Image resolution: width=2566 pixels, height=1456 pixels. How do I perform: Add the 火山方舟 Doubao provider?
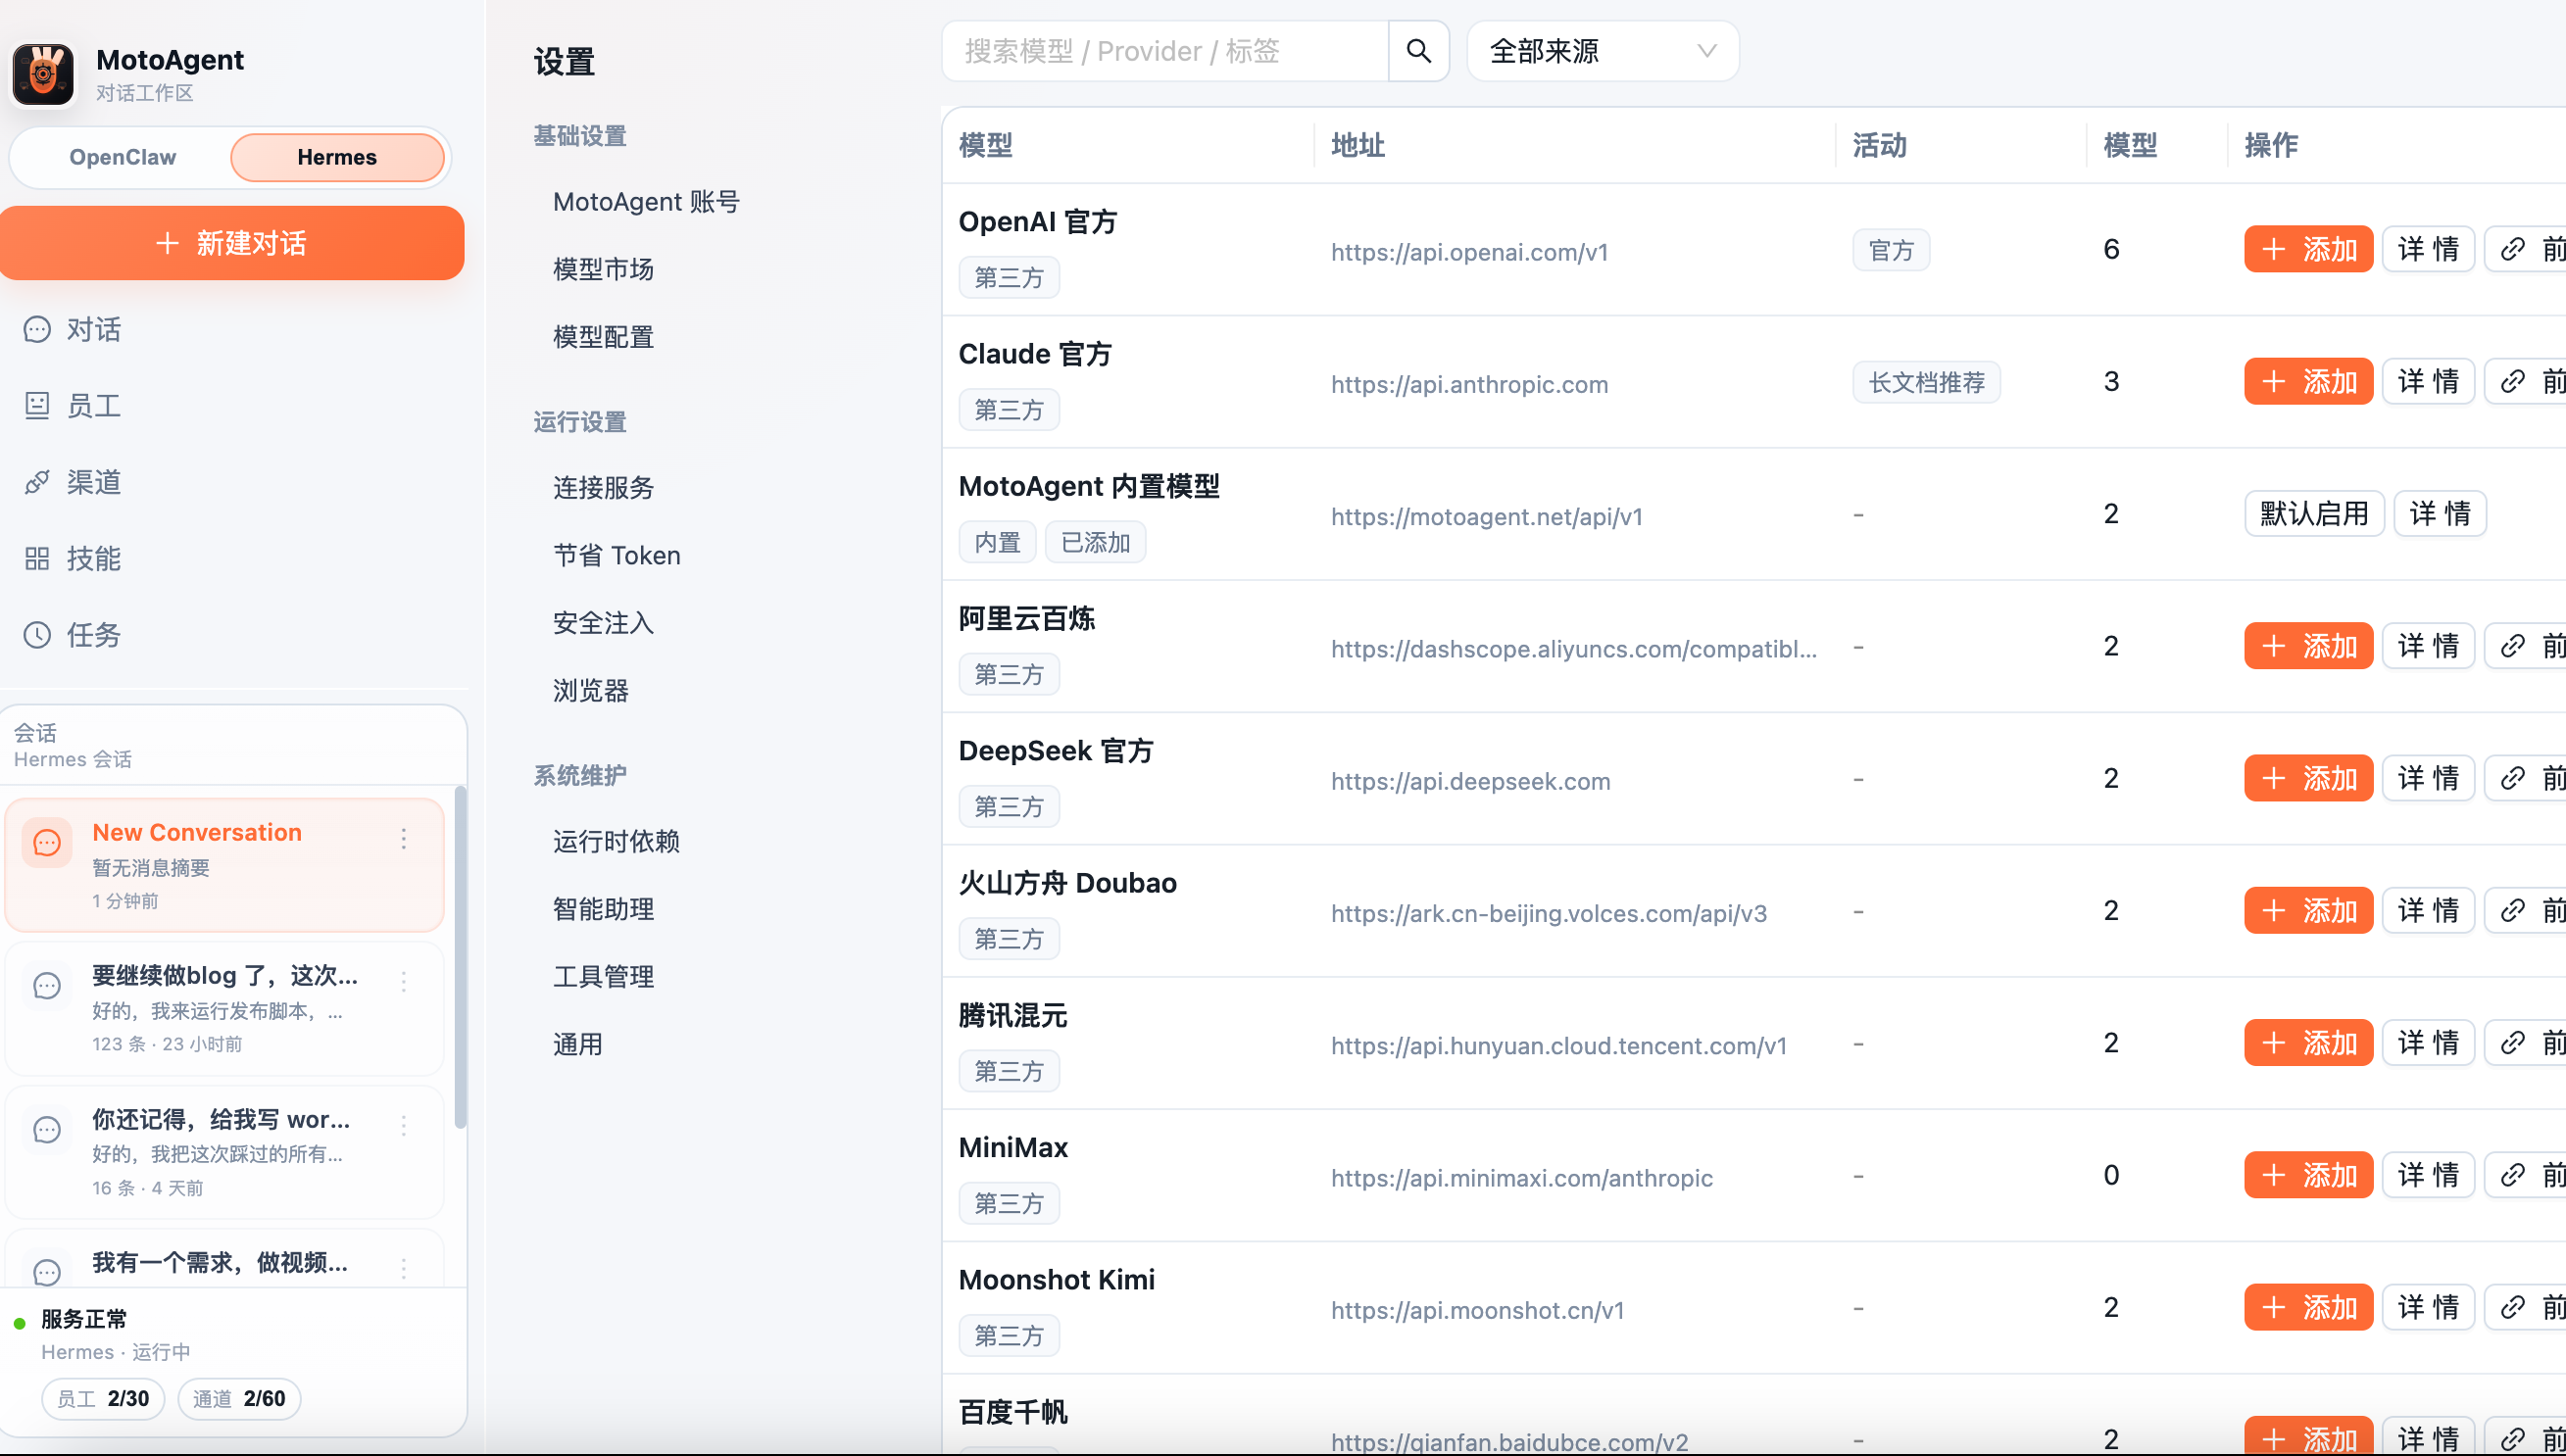(2308, 910)
